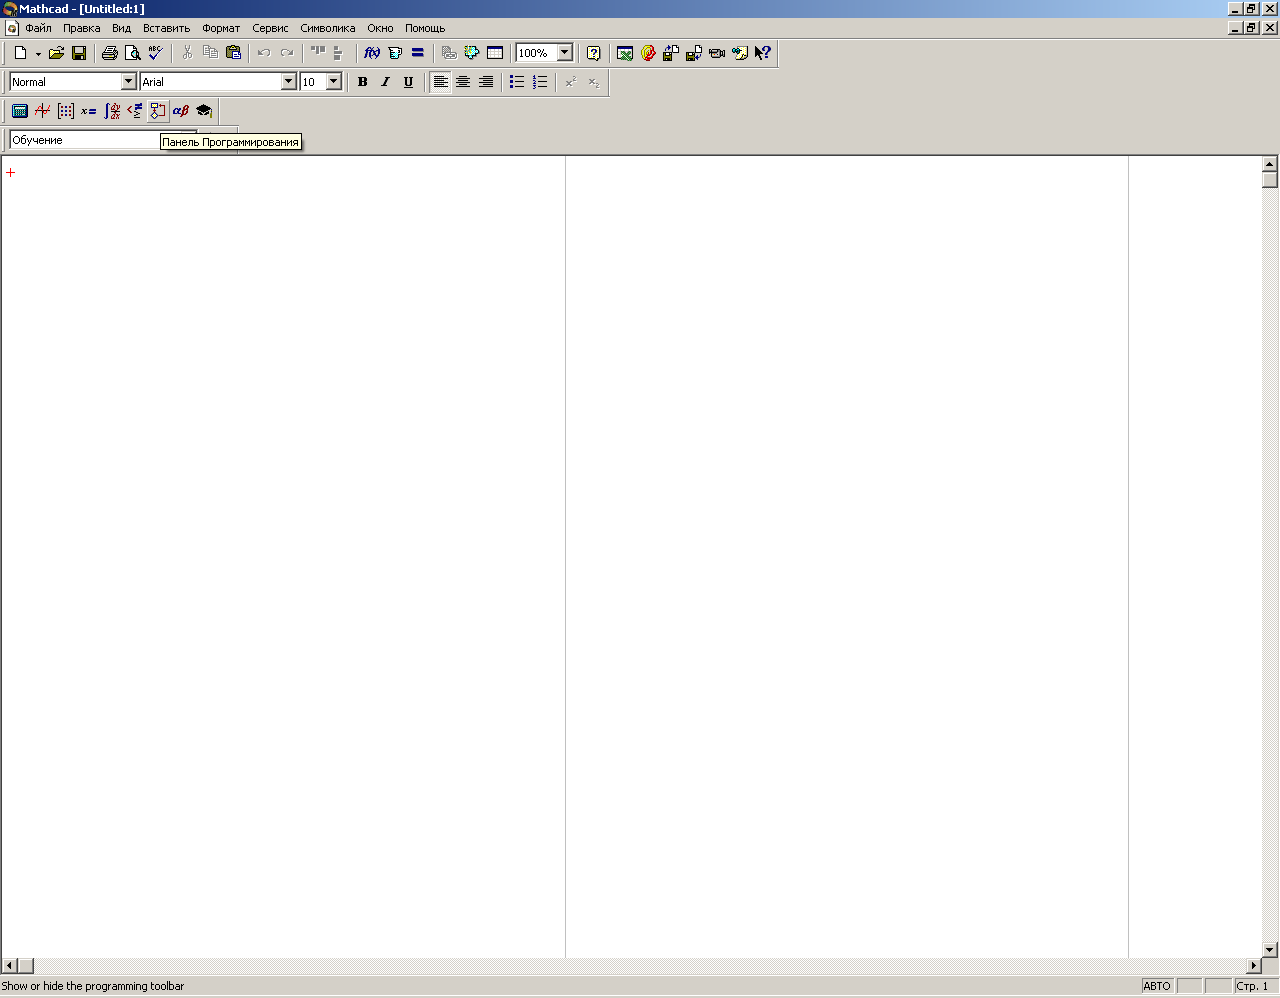This screenshot has height=998, width=1280.
Task: Expand the Arial font dropdown
Action: [289, 82]
